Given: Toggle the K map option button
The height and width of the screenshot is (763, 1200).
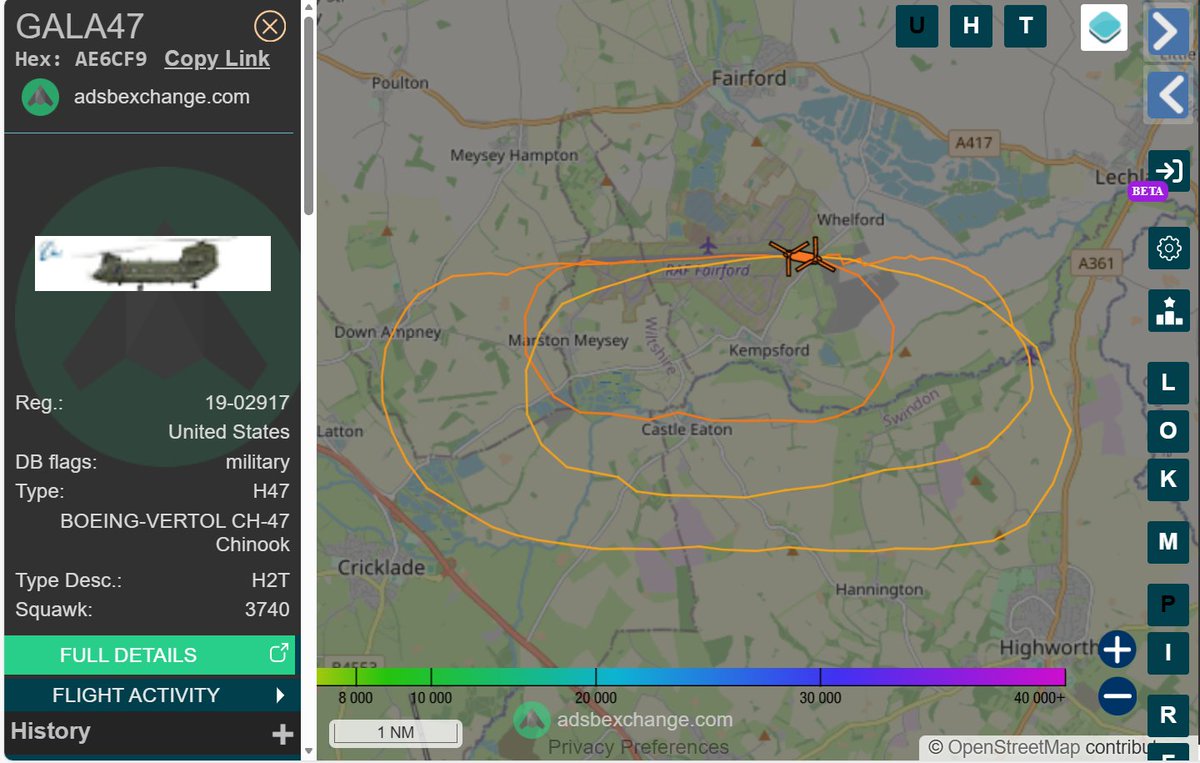Looking at the screenshot, I should point(1168,479).
